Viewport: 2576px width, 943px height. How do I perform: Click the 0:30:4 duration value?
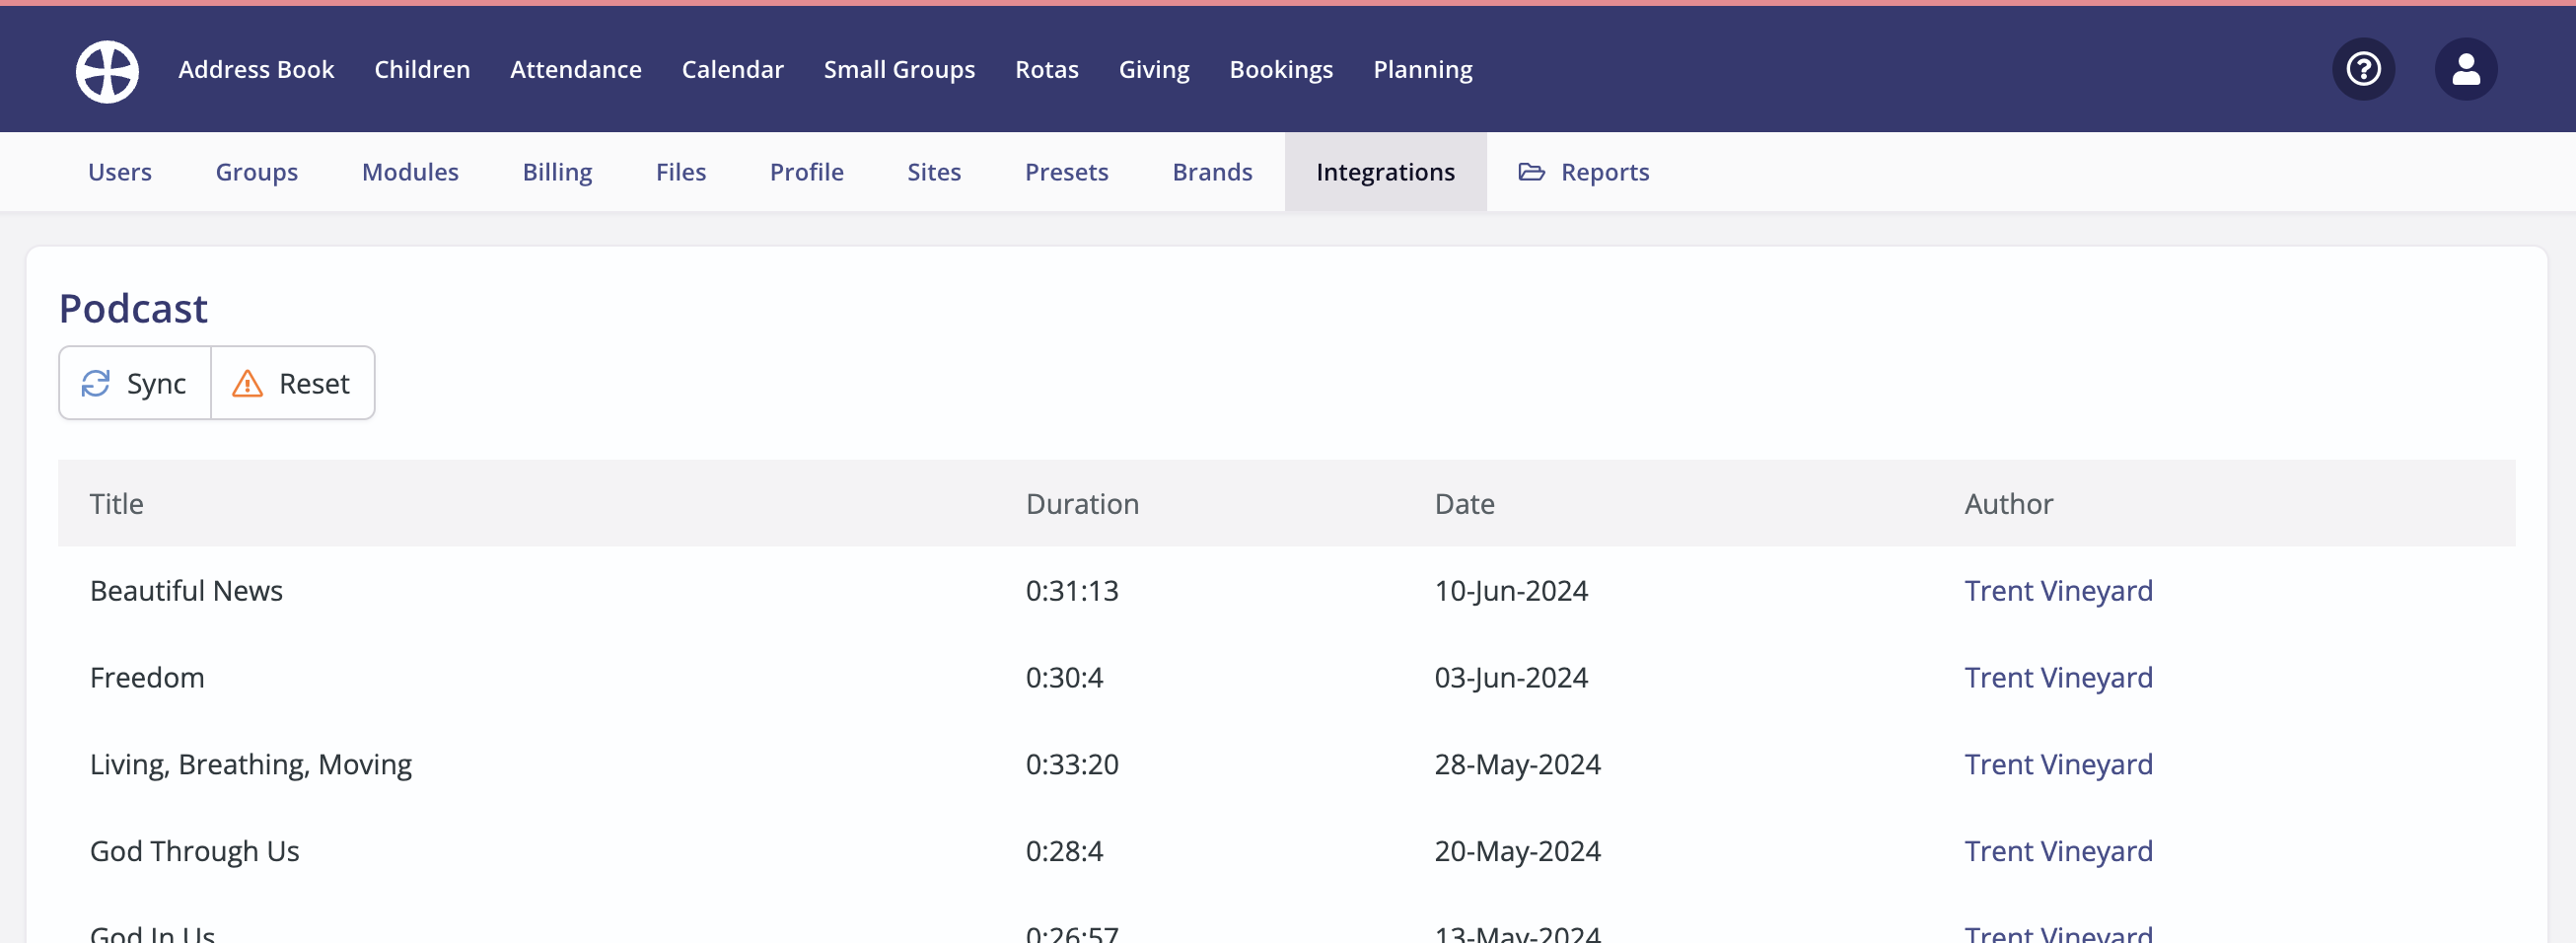point(1064,677)
